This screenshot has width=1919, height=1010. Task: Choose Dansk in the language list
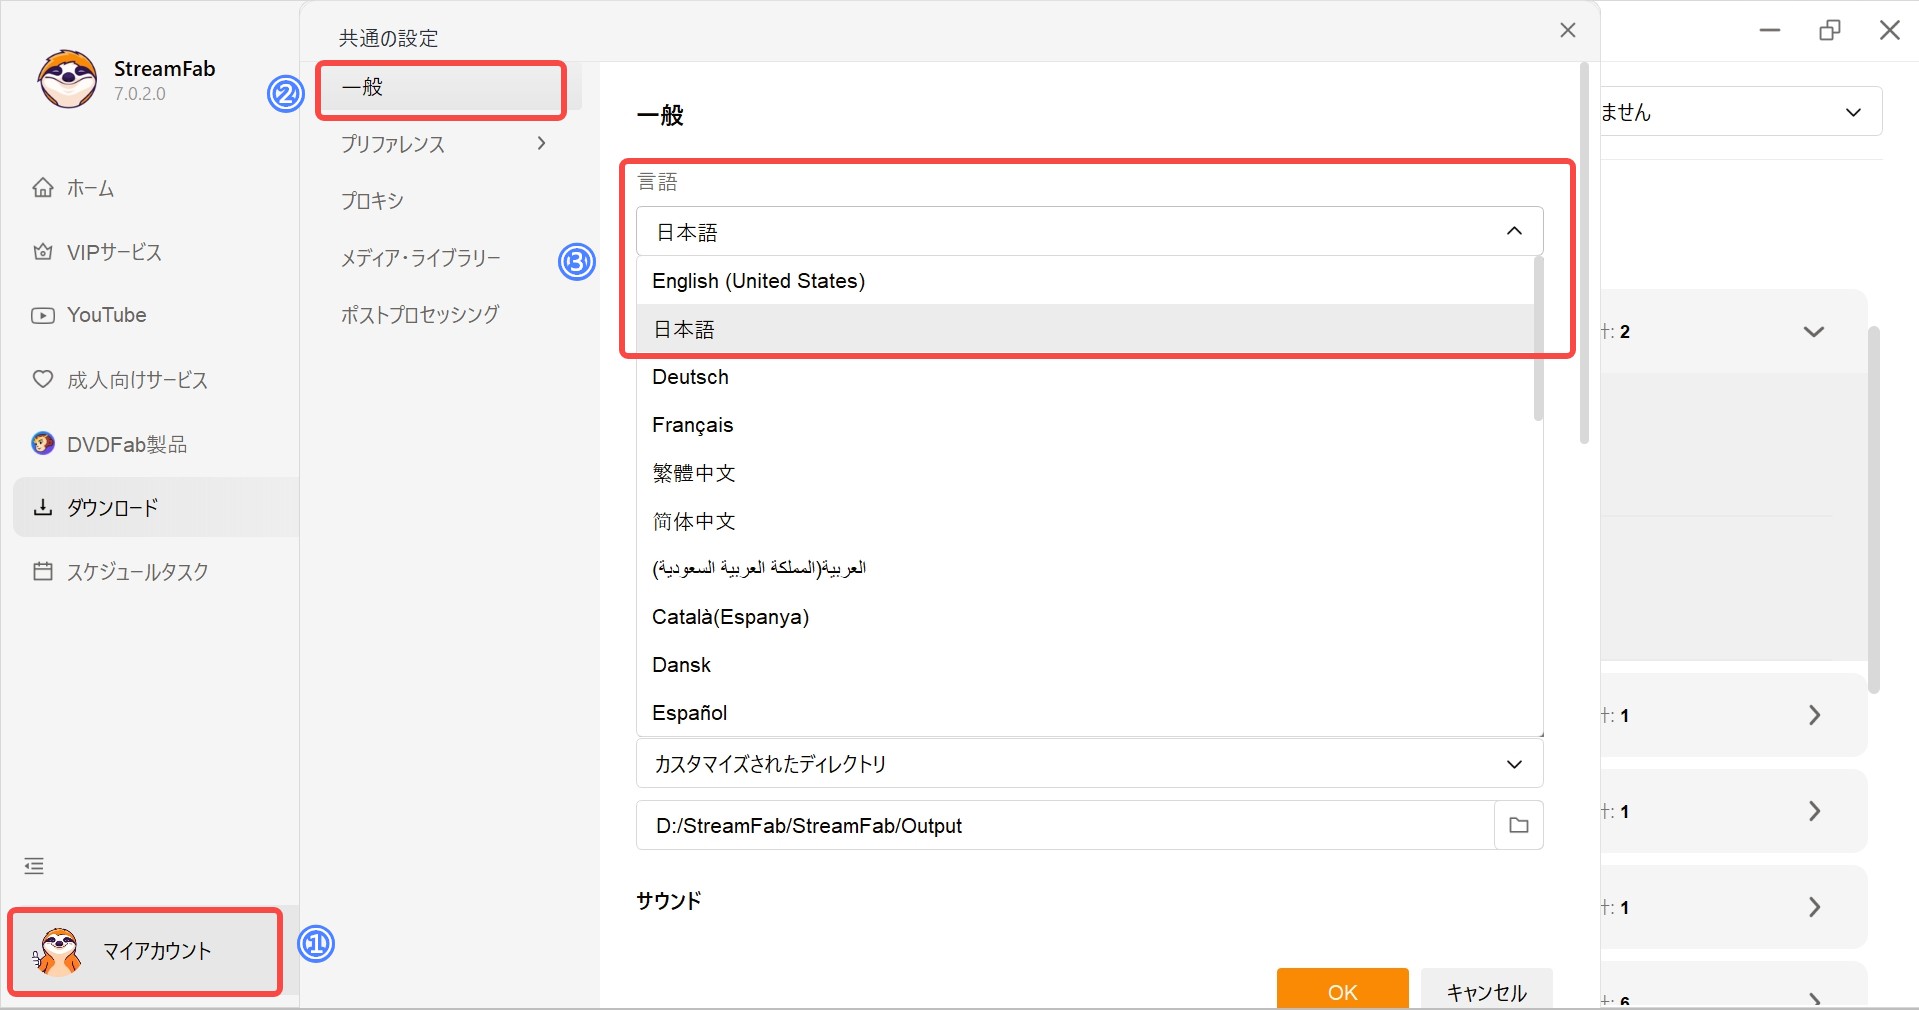click(x=1085, y=665)
